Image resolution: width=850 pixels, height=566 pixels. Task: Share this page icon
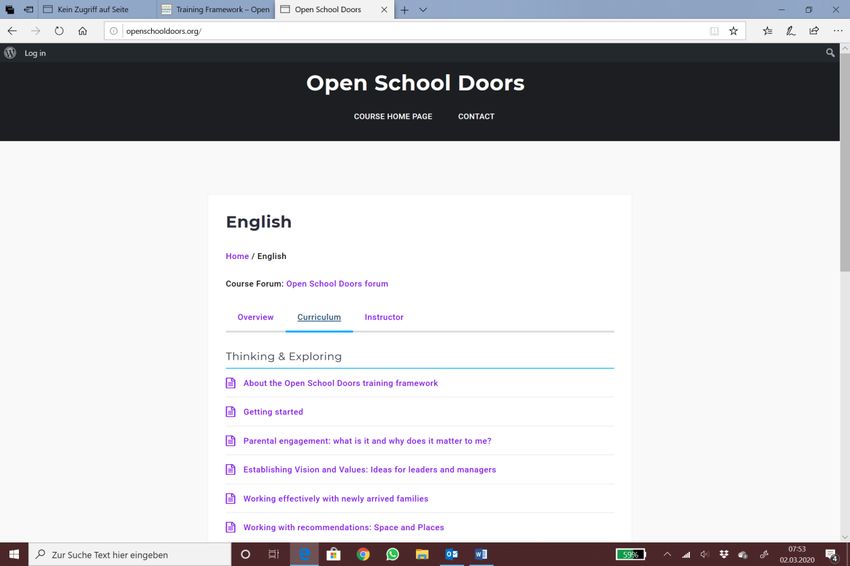814,31
